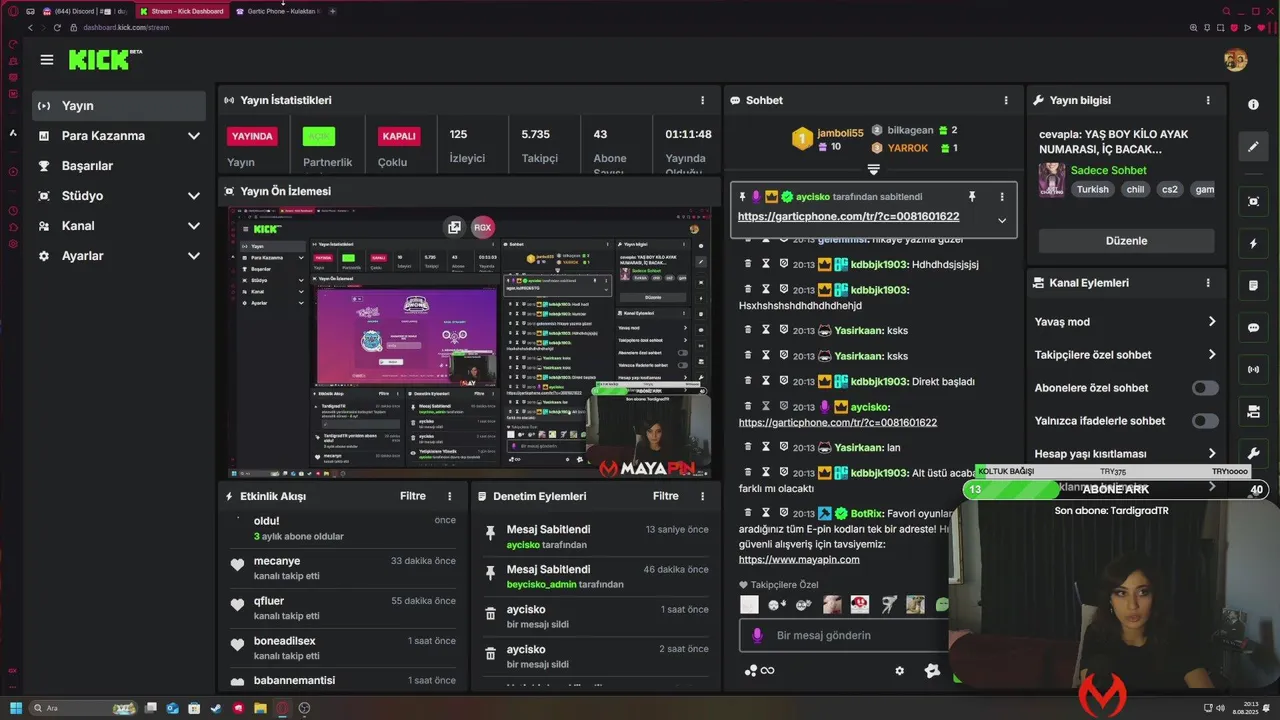Image resolution: width=1280 pixels, height=720 pixels.
Task: Select Yayın in sidebar
Action: pos(118,106)
